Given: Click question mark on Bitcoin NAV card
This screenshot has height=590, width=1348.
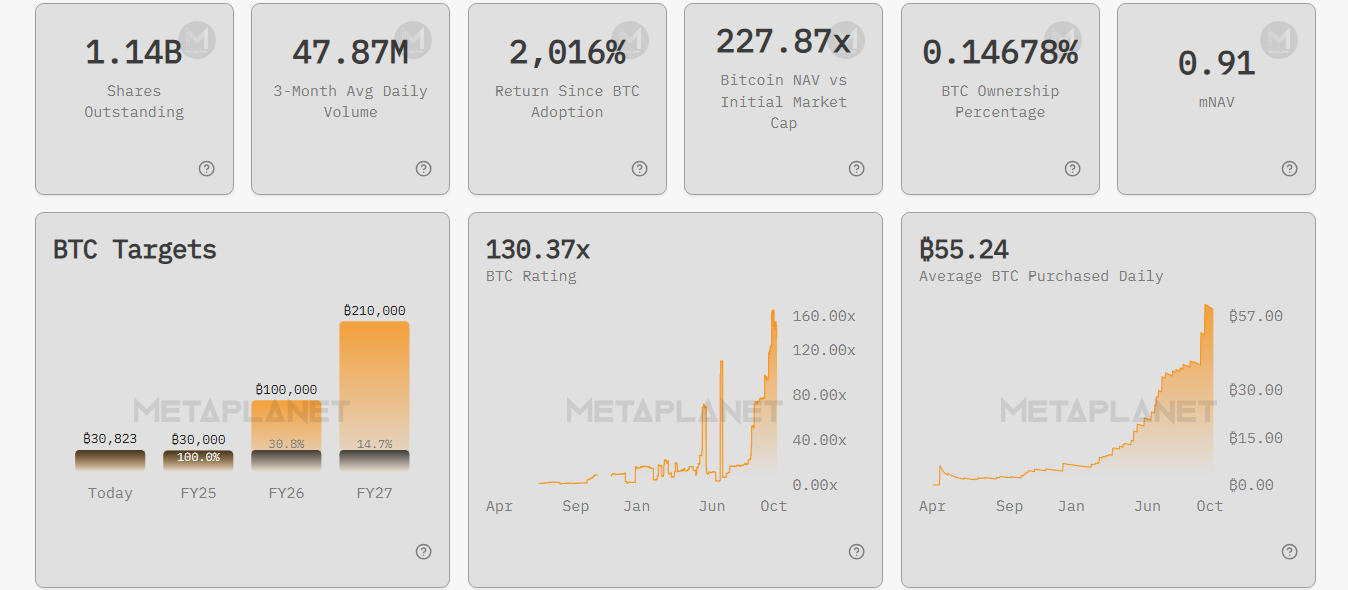Looking at the screenshot, I should [856, 169].
